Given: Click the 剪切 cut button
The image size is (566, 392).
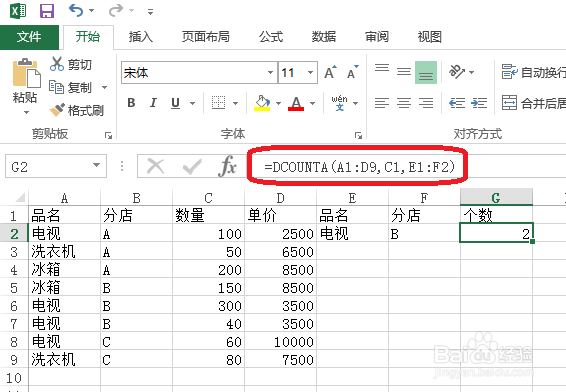Looking at the screenshot, I should click(x=71, y=64).
